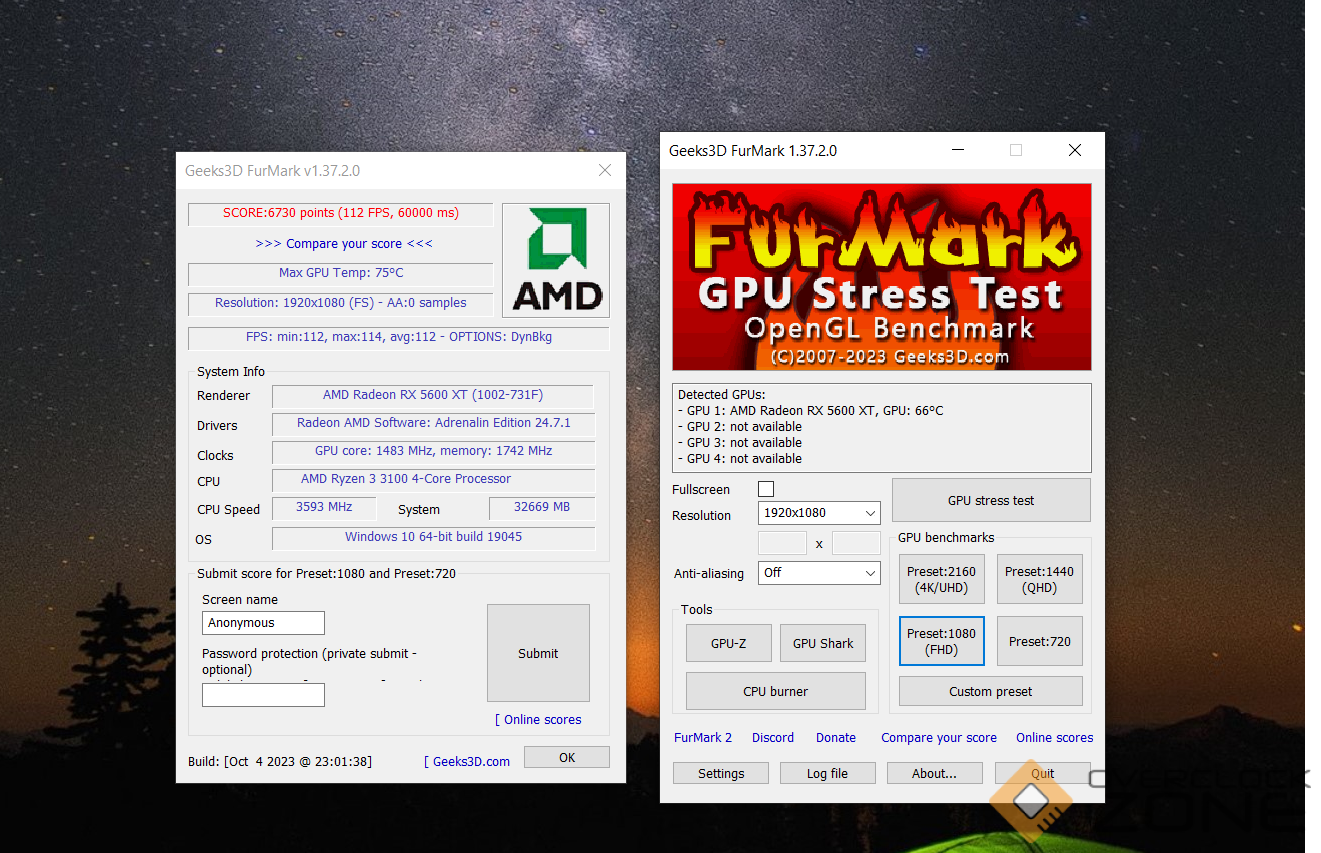This screenshot has height=853, width=1321.
Task: Click the Renderer value AMD Radeon RX 5600 XT
Action: pos(433,395)
